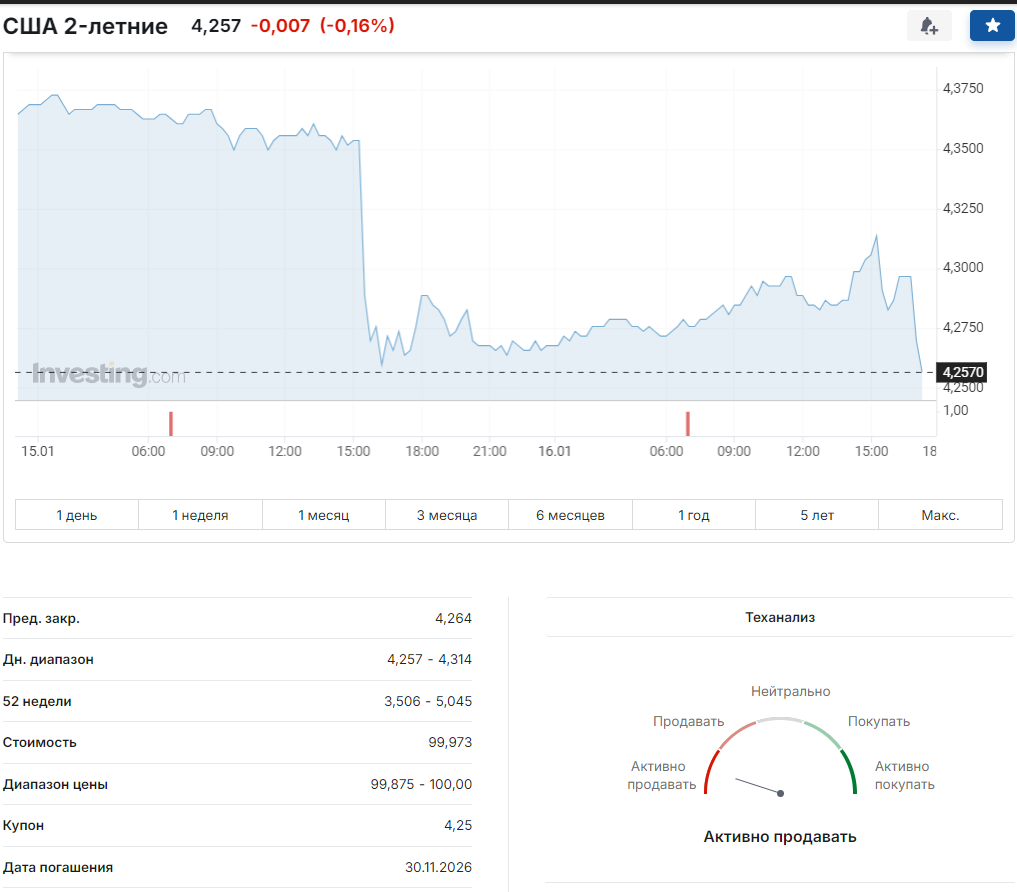The image size is (1017, 892).
Task: Click the price range 99,875 - 100,00
Action: point(422,784)
